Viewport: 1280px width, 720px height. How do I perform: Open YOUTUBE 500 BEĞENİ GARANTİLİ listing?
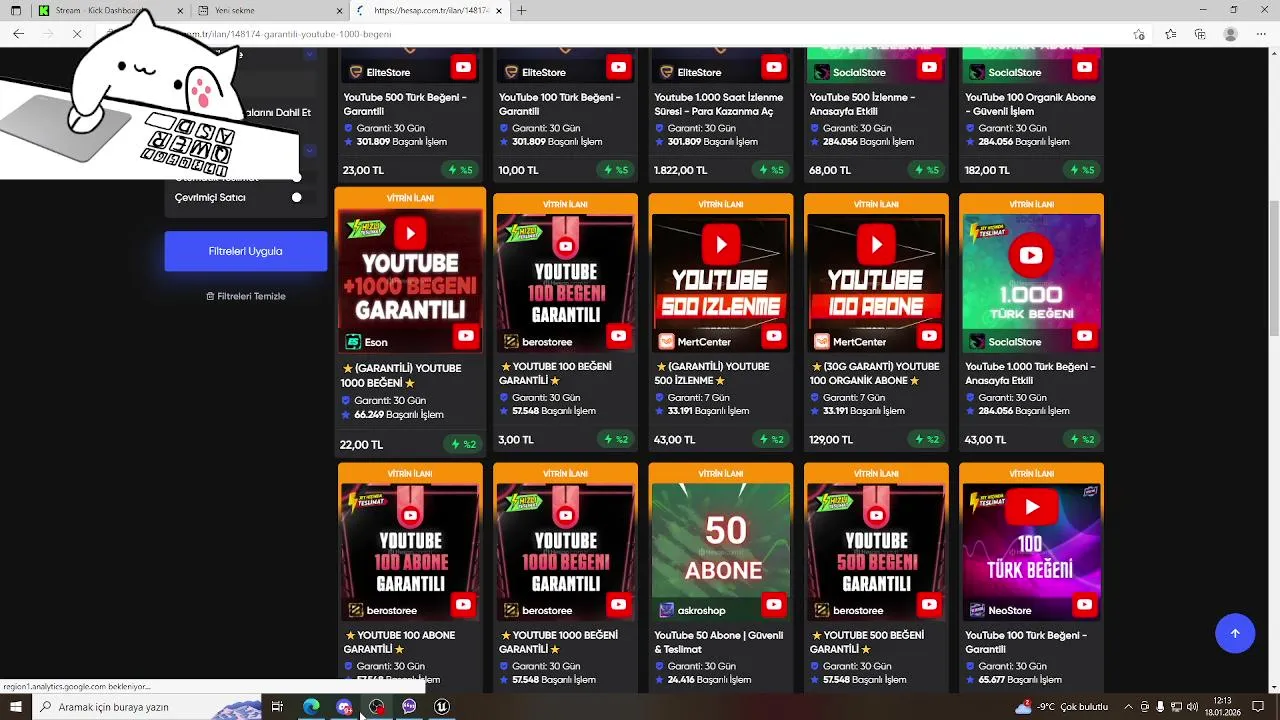[867, 642]
